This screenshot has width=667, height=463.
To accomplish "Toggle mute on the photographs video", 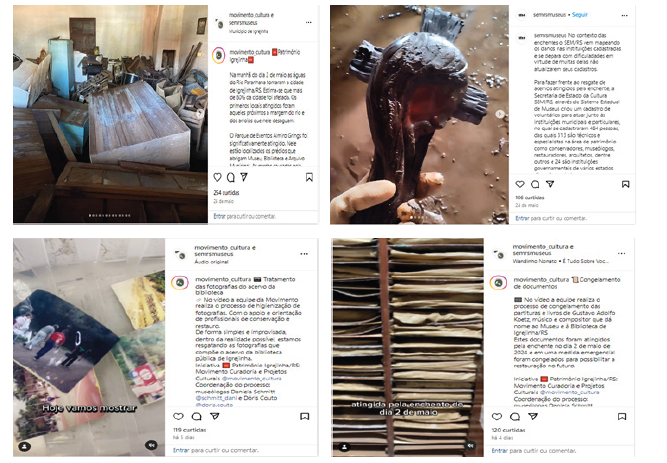I will pyautogui.click(x=151, y=445).
